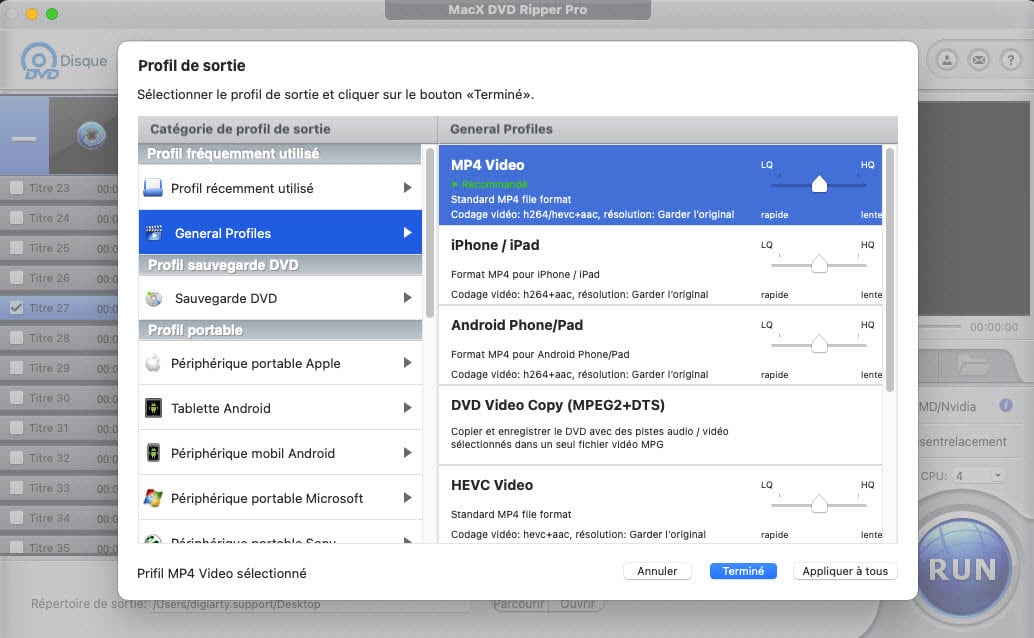This screenshot has width=1034, height=638.
Task: Click the Apple portable device icon
Action: [x=153, y=363]
